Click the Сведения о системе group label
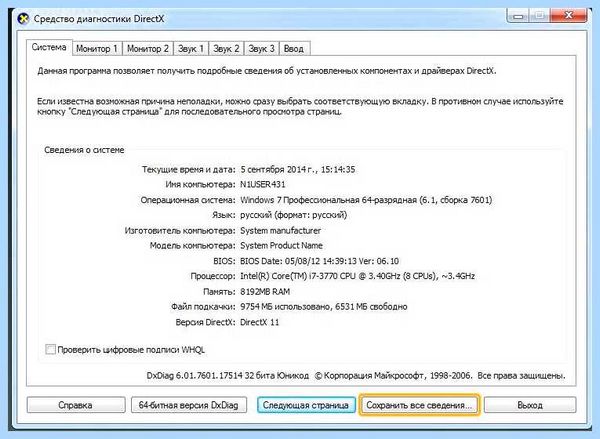Image resolution: width=600 pixels, height=439 pixels. pos(84,150)
